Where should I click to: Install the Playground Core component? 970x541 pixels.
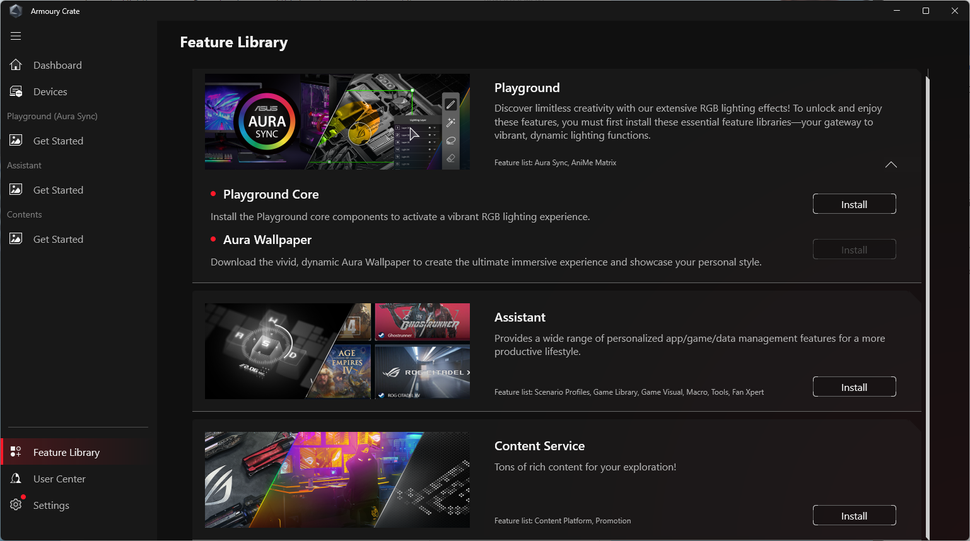[x=854, y=204]
